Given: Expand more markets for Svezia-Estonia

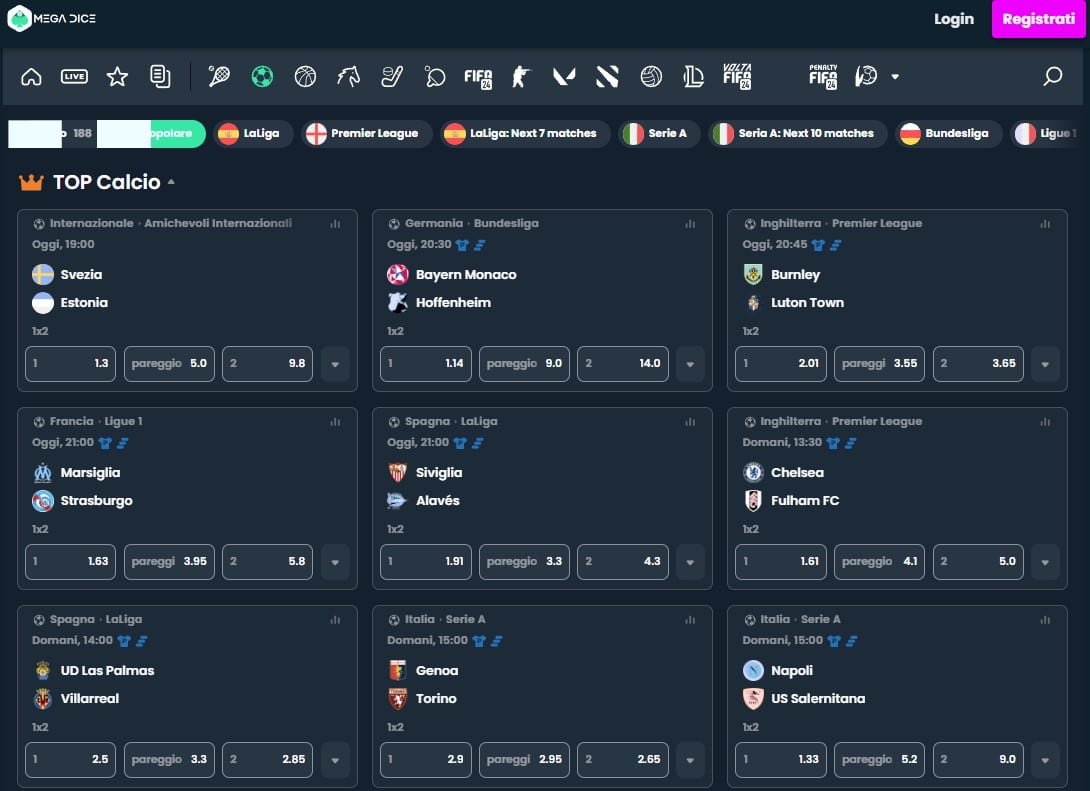Looking at the screenshot, I should (335, 364).
